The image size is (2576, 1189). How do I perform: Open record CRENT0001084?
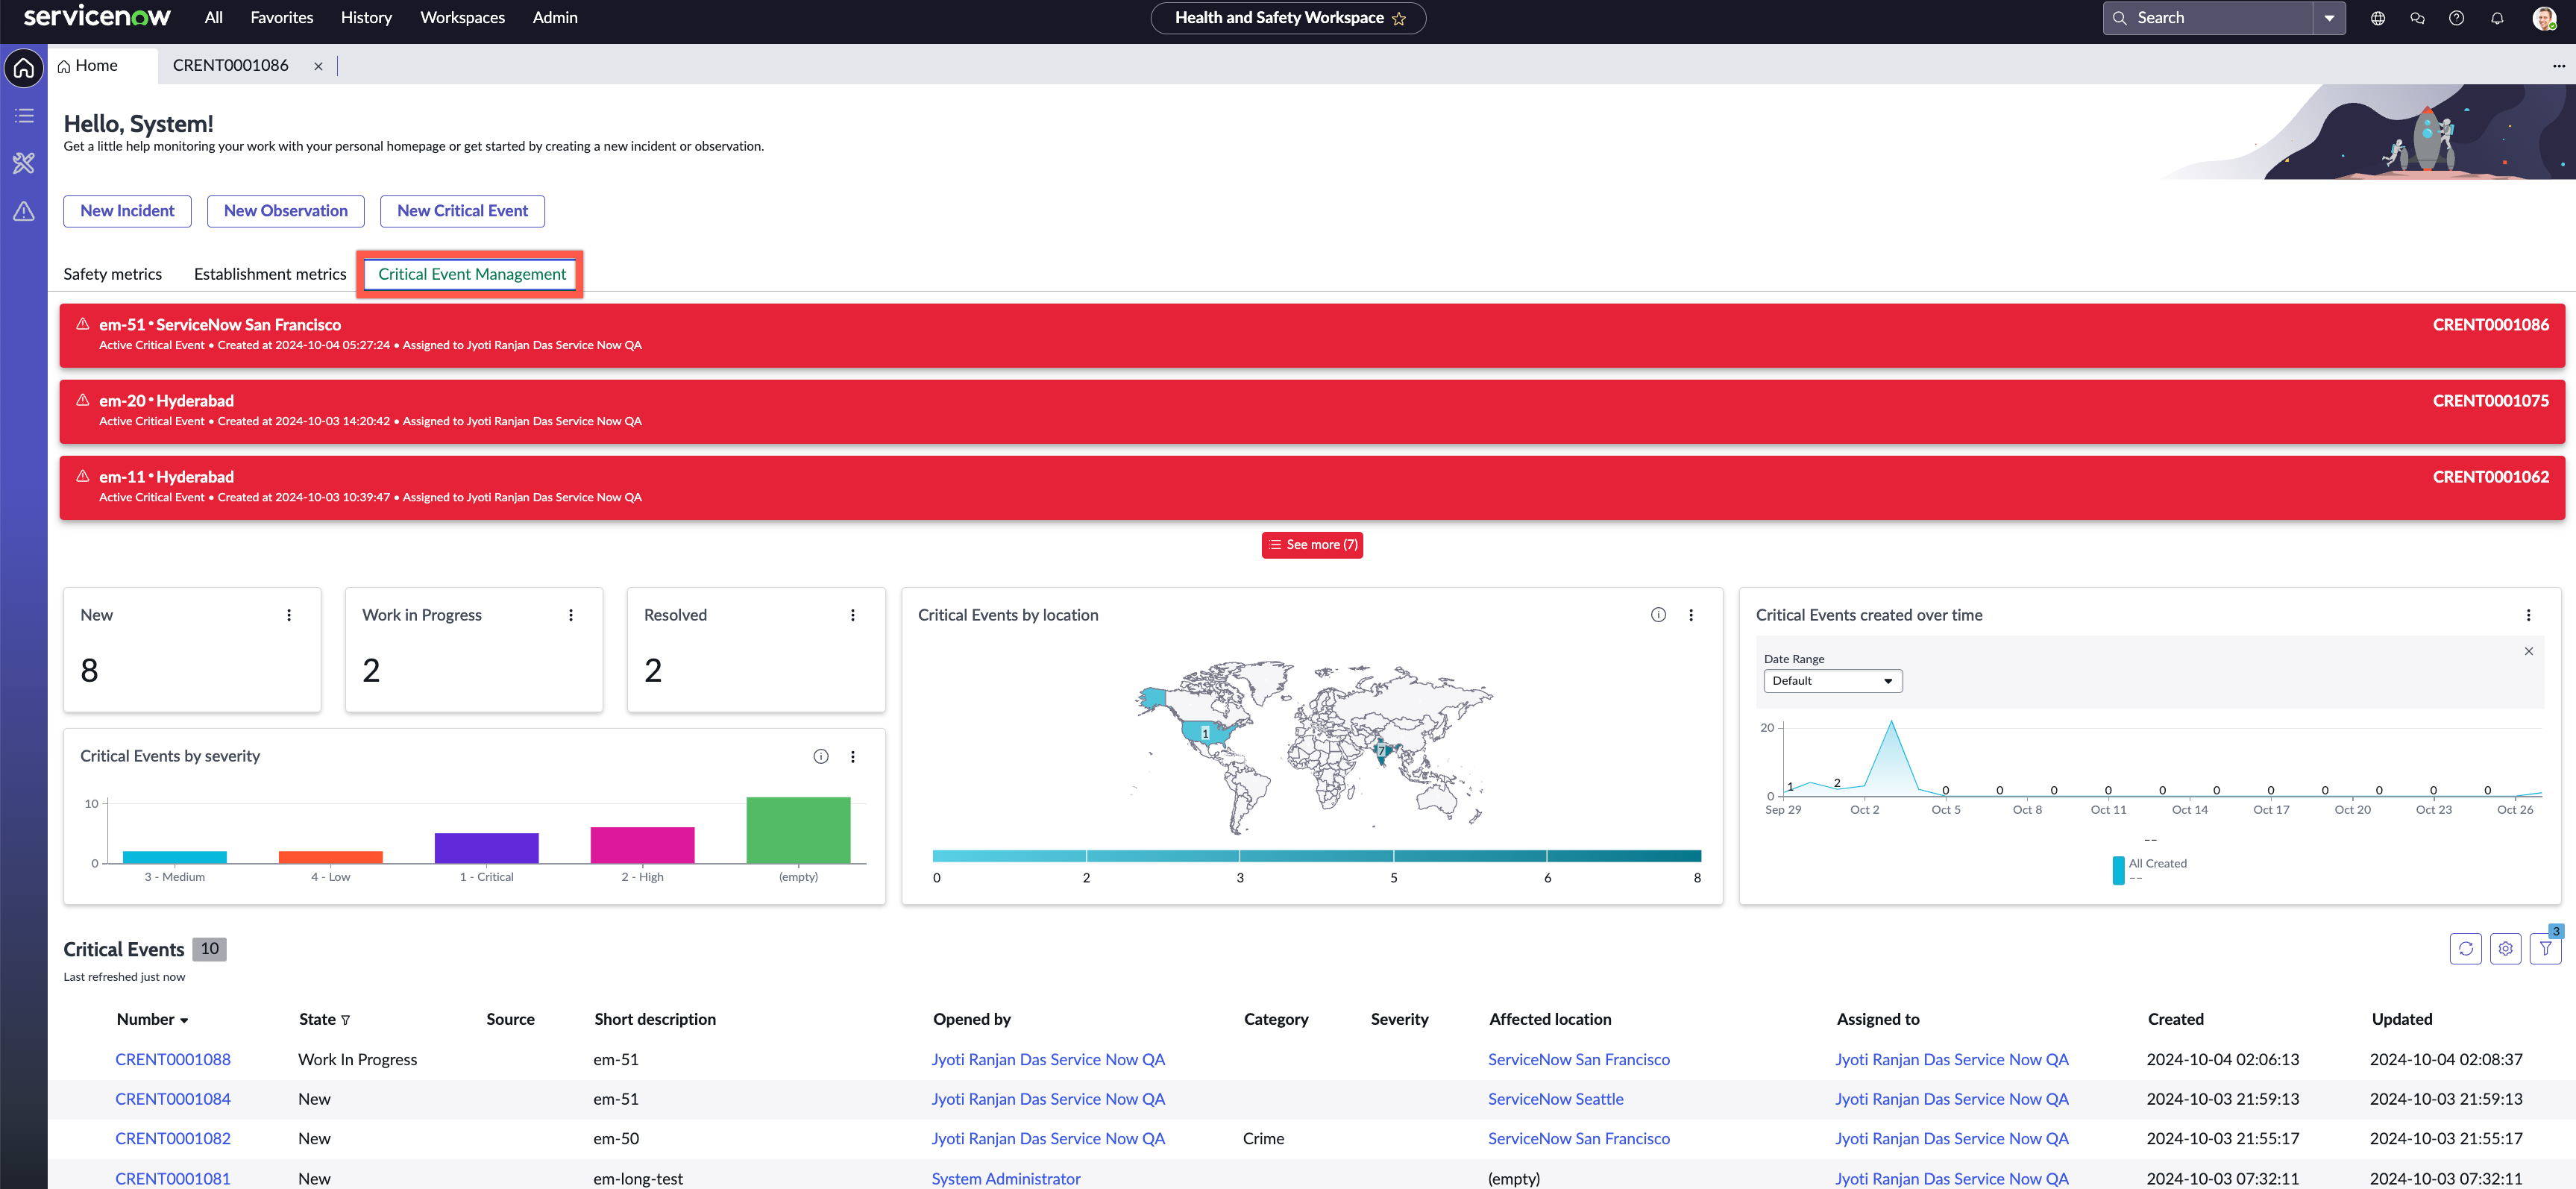(x=172, y=1099)
